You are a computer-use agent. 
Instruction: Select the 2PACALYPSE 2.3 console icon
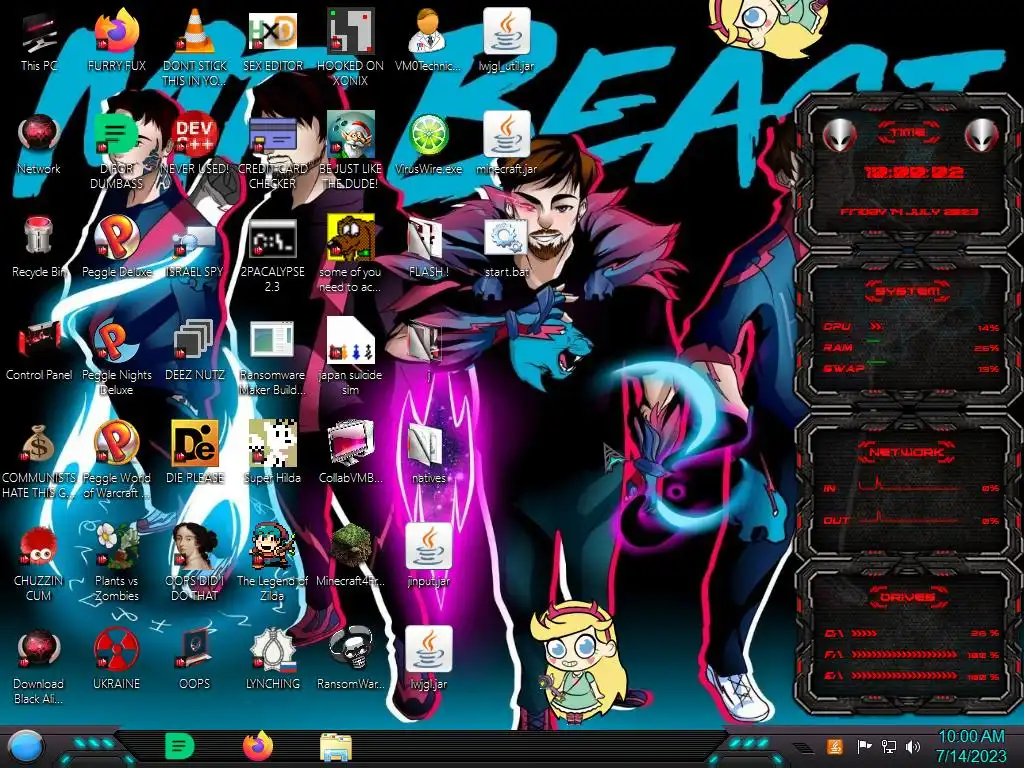point(273,254)
